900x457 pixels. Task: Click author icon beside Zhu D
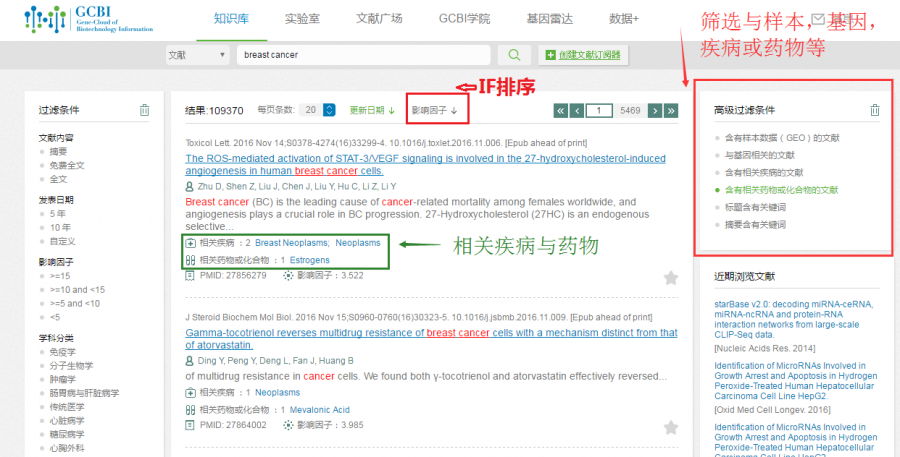tap(189, 187)
